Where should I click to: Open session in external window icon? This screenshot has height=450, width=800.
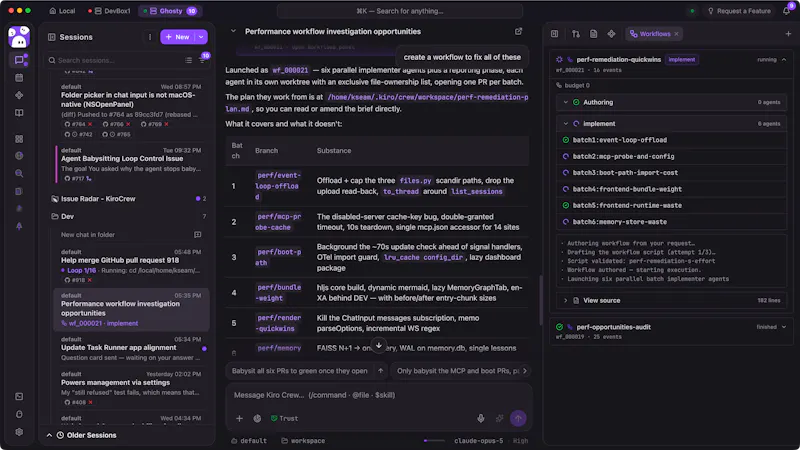coord(518,32)
